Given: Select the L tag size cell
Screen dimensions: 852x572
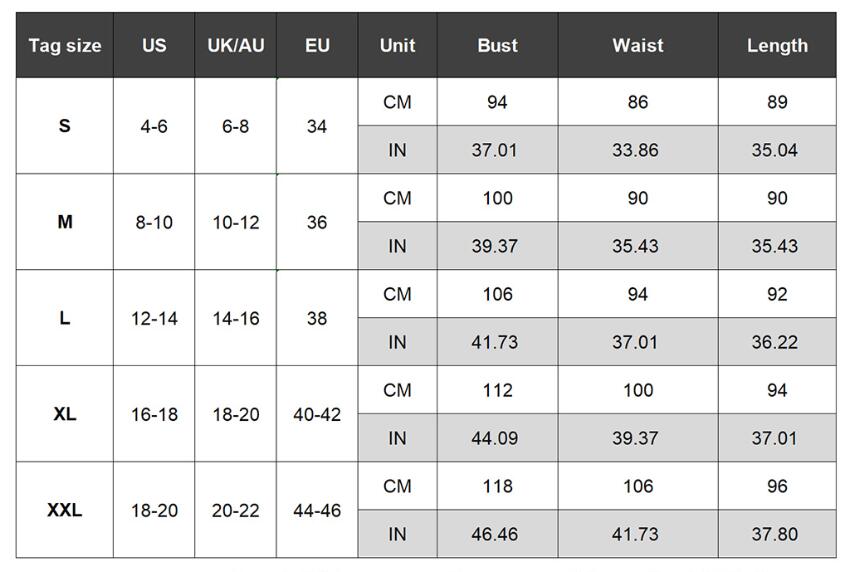Looking at the screenshot, I should (65, 318).
